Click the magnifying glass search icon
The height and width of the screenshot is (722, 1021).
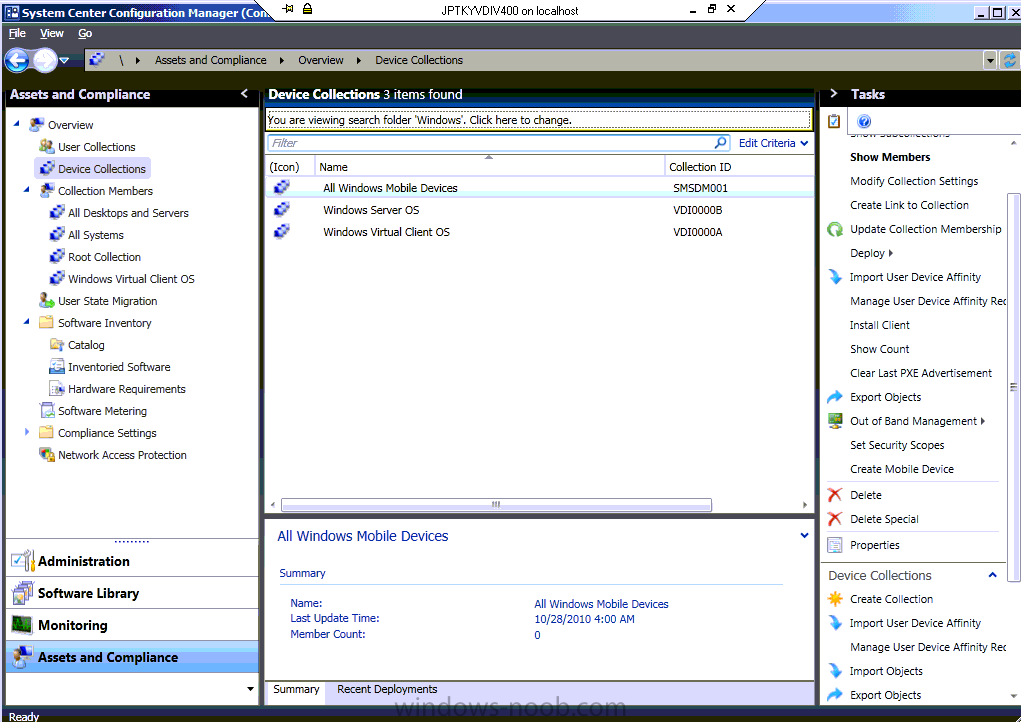coord(721,143)
